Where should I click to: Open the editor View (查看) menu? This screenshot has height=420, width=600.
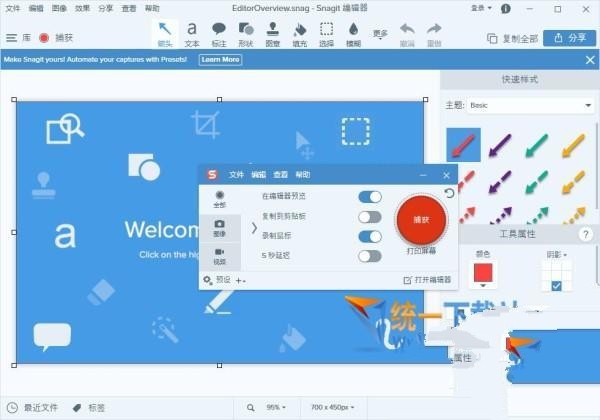129,8
